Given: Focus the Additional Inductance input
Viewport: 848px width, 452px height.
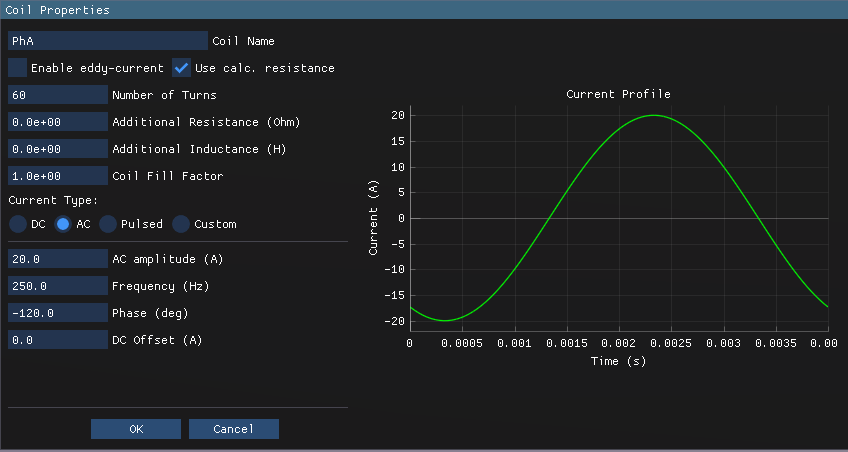Looking at the screenshot, I should [x=57, y=149].
